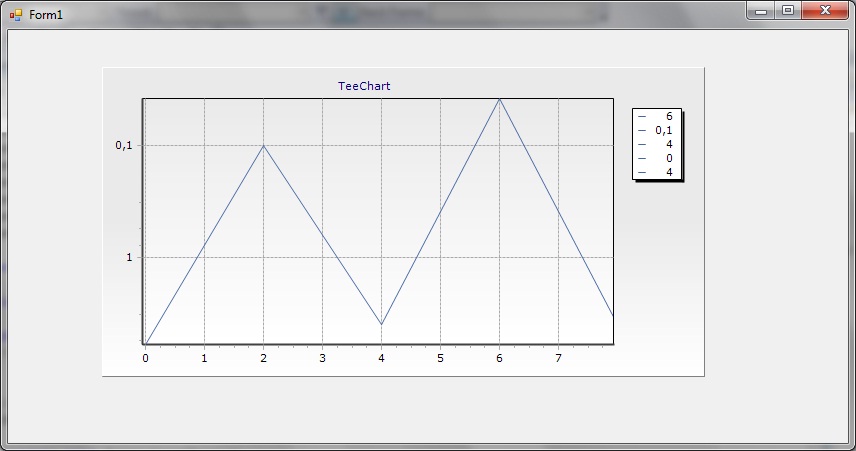Image resolution: width=856 pixels, height=451 pixels.
Task: Click the 4 label on horizontal axis
Action: pyautogui.click(x=381, y=358)
